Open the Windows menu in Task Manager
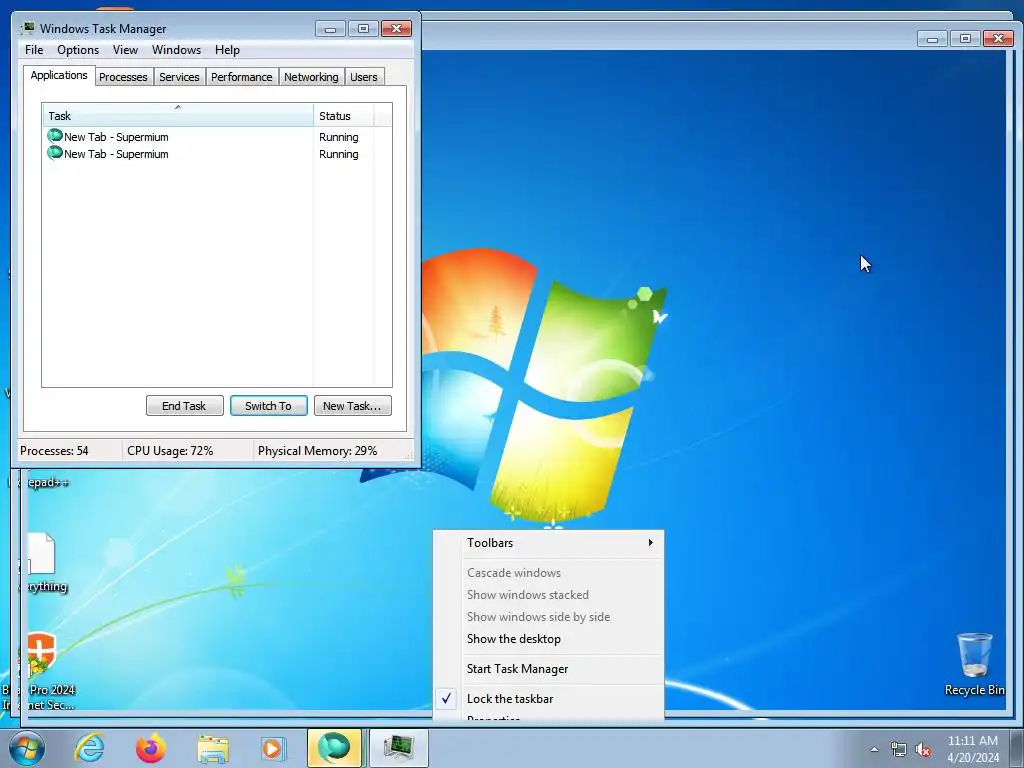Viewport: 1024px width, 768px height. click(x=176, y=50)
